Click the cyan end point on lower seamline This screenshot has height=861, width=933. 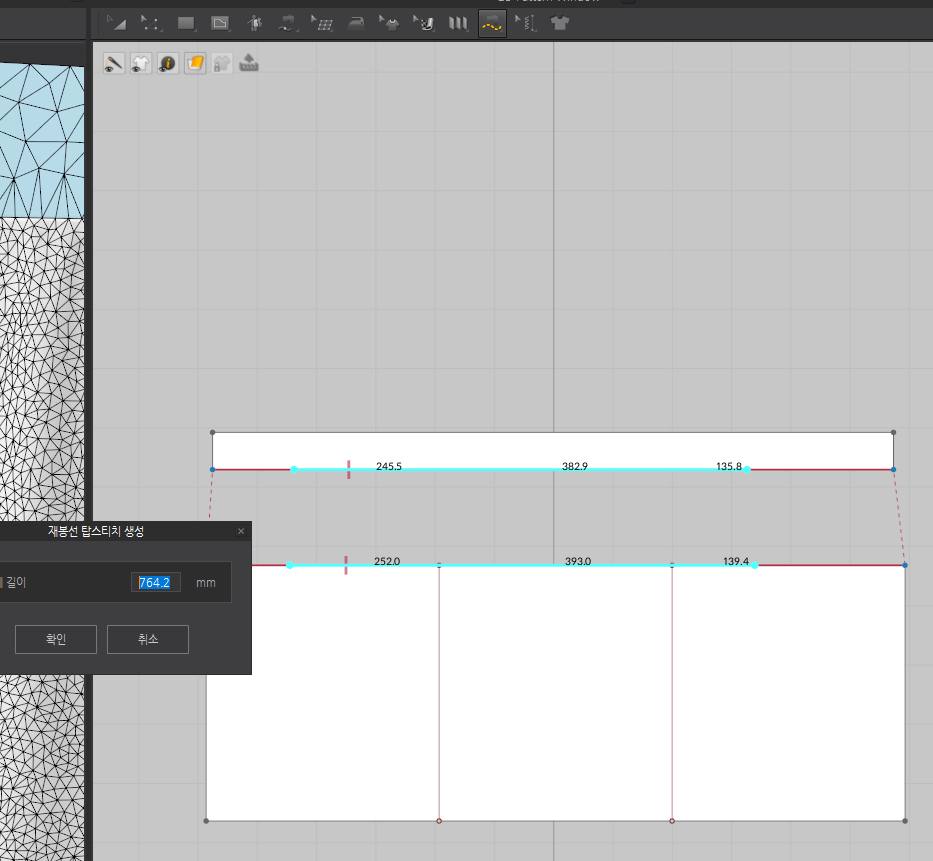coord(754,565)
